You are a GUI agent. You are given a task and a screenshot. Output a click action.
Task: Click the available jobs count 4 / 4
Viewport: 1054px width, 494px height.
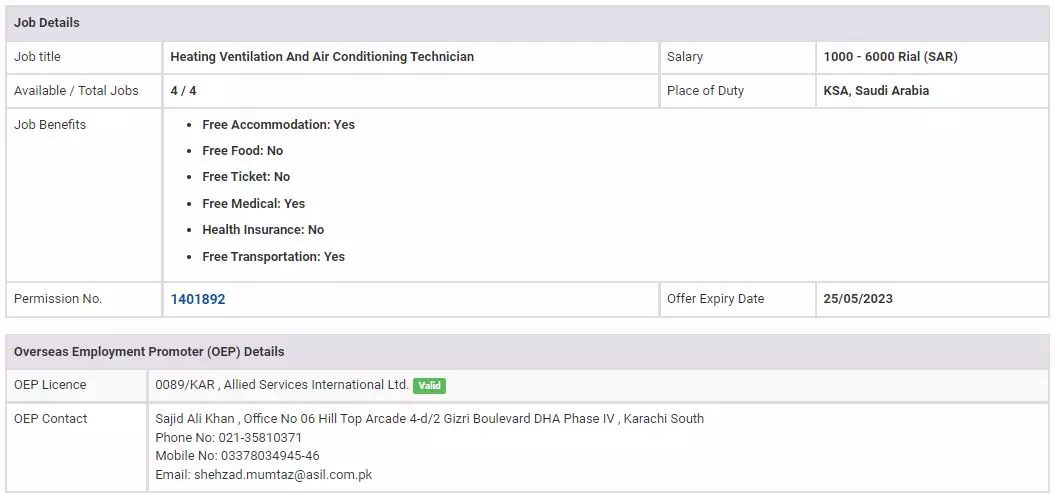coord(183,91)
